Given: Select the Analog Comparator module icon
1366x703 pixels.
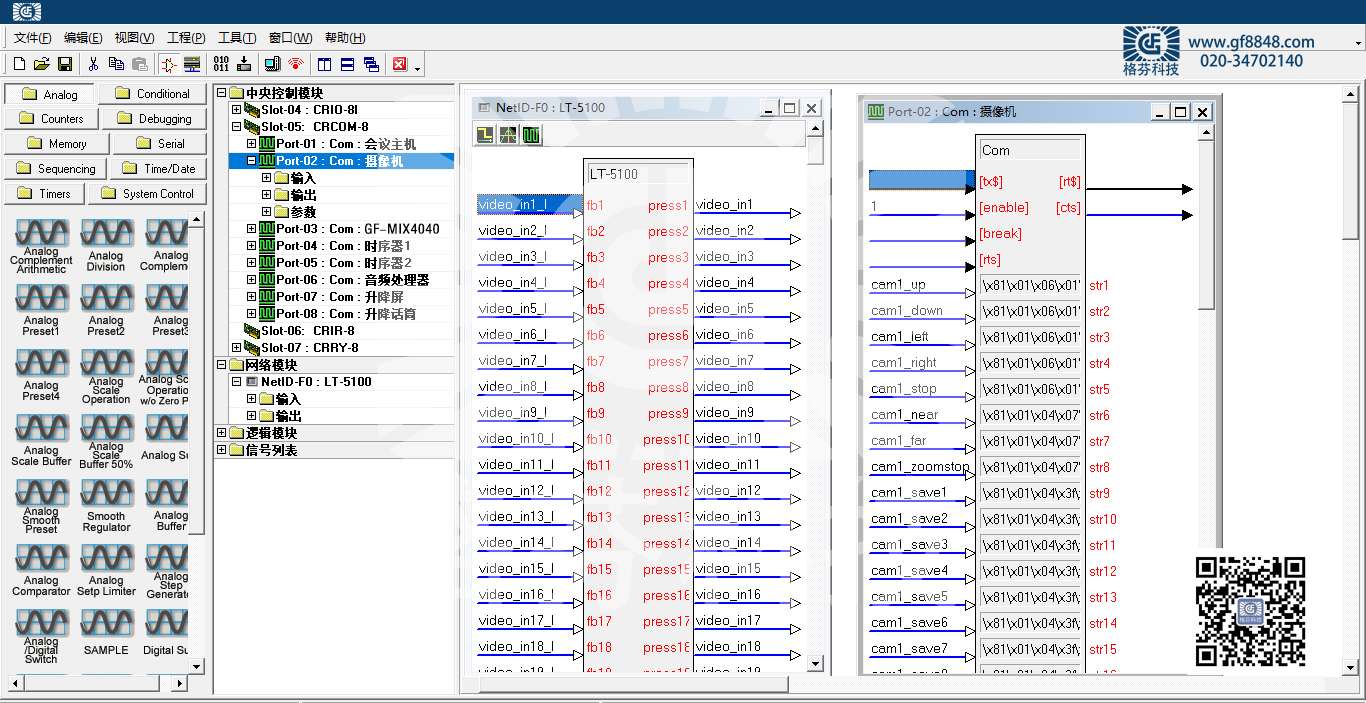Looking at the screenshot, I should tap(41, 570).
